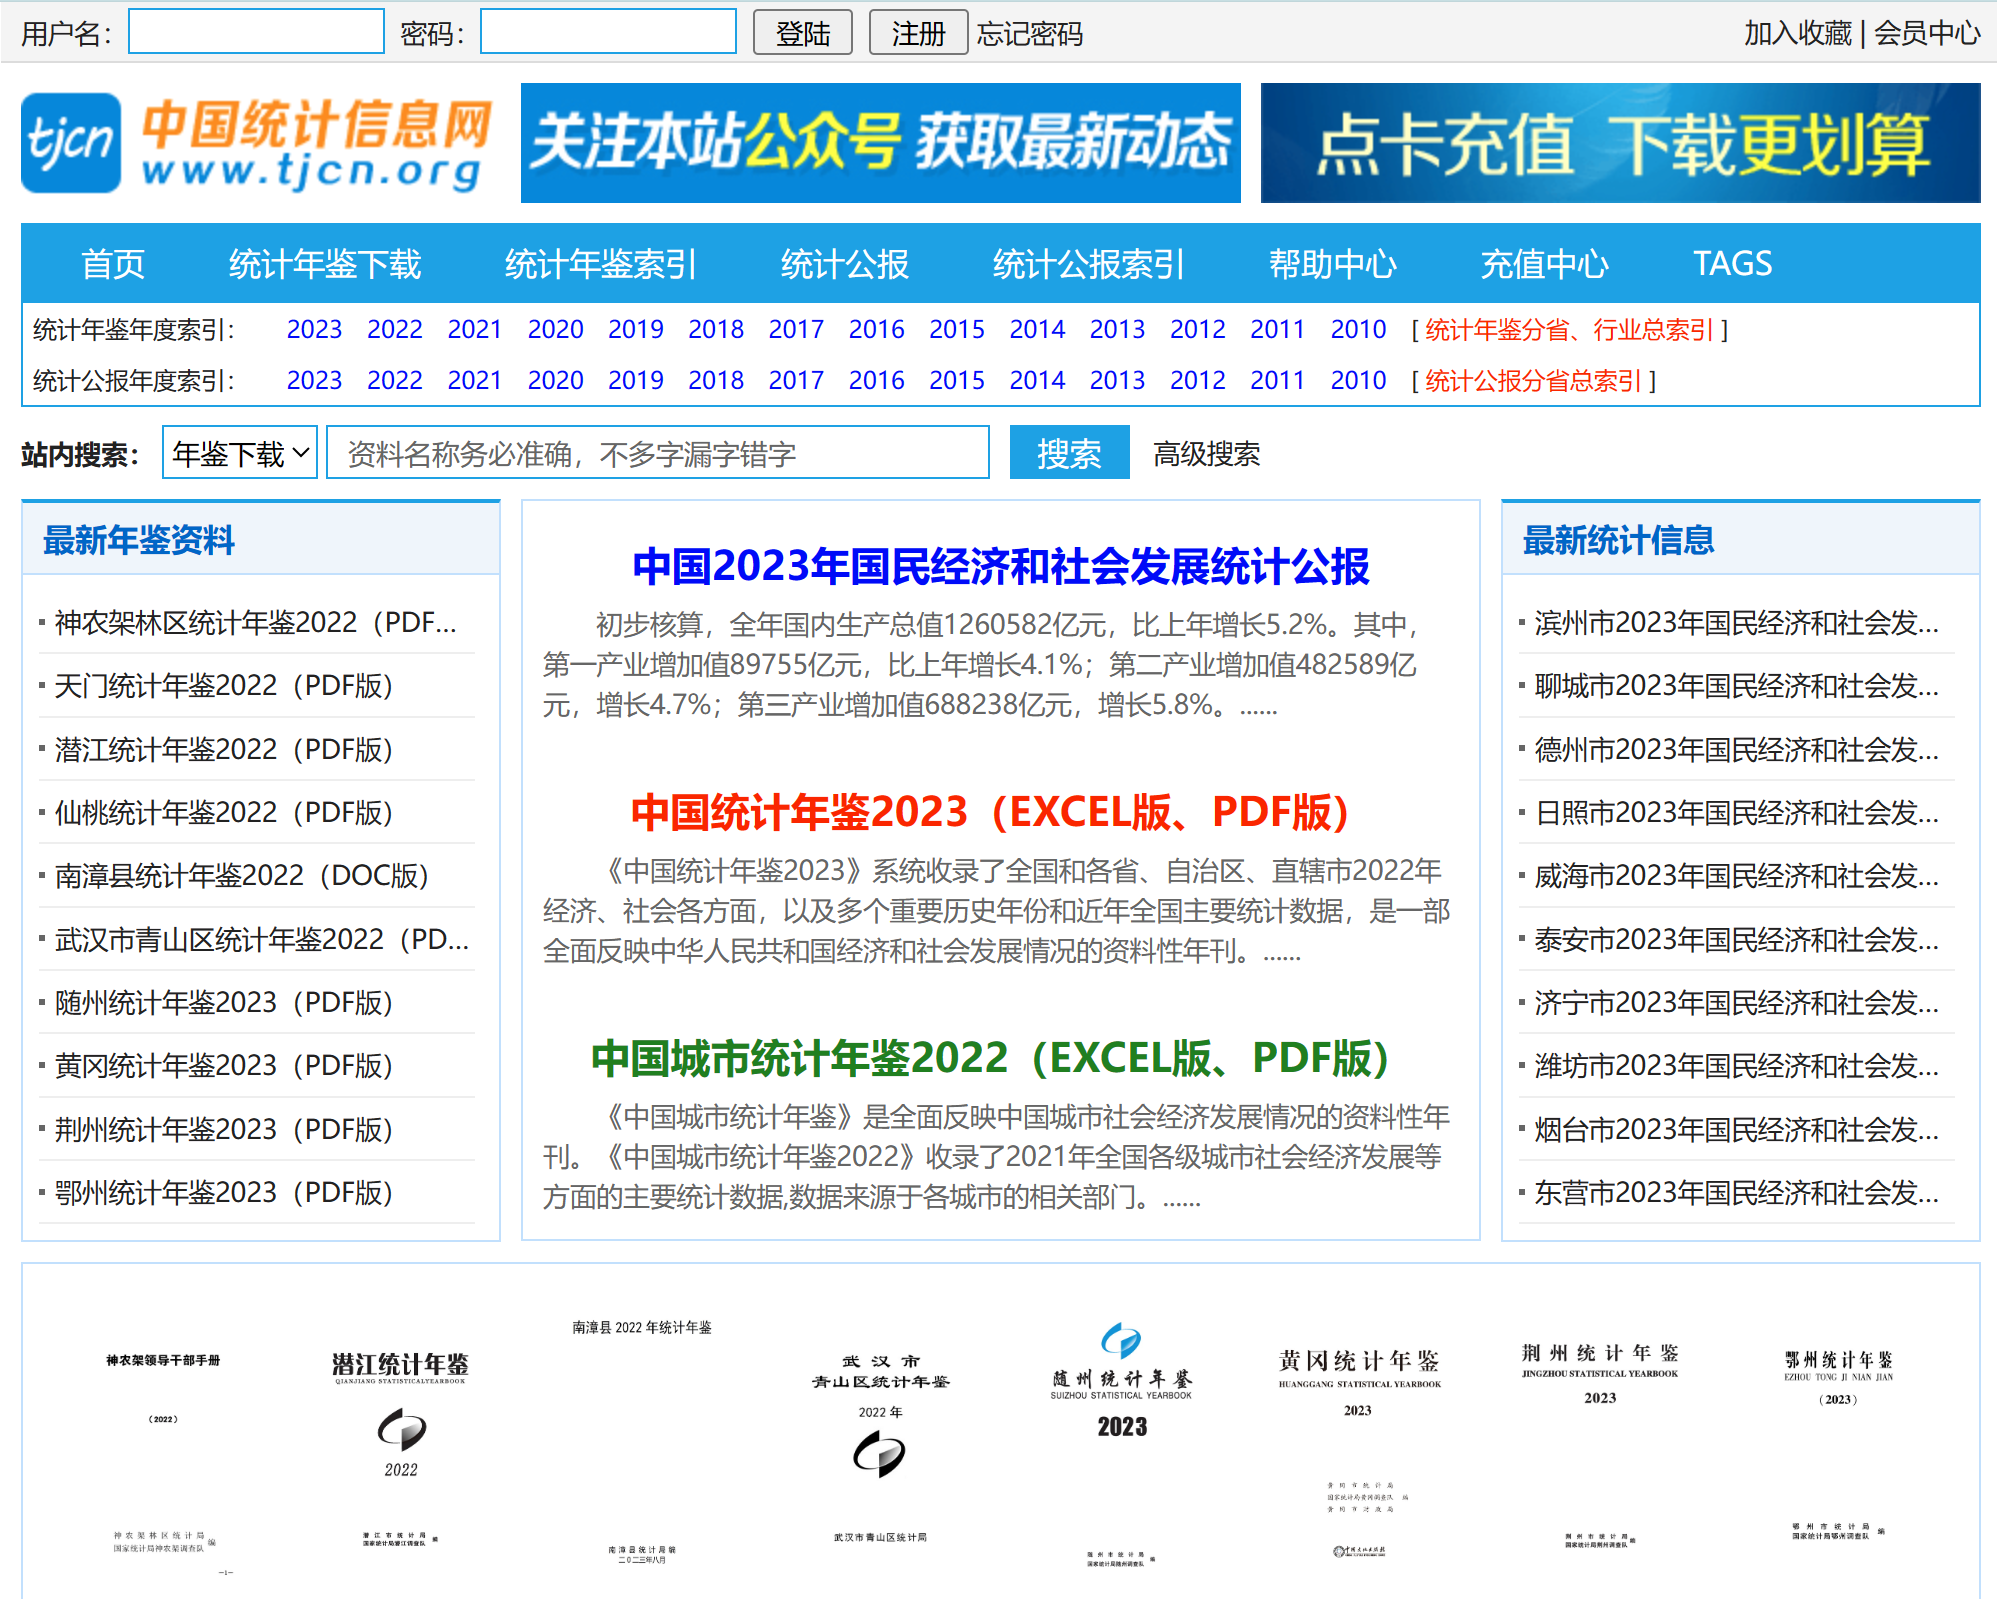Click the site search text box
Screen dimensions: 1997x1599
tap(657, 453)
